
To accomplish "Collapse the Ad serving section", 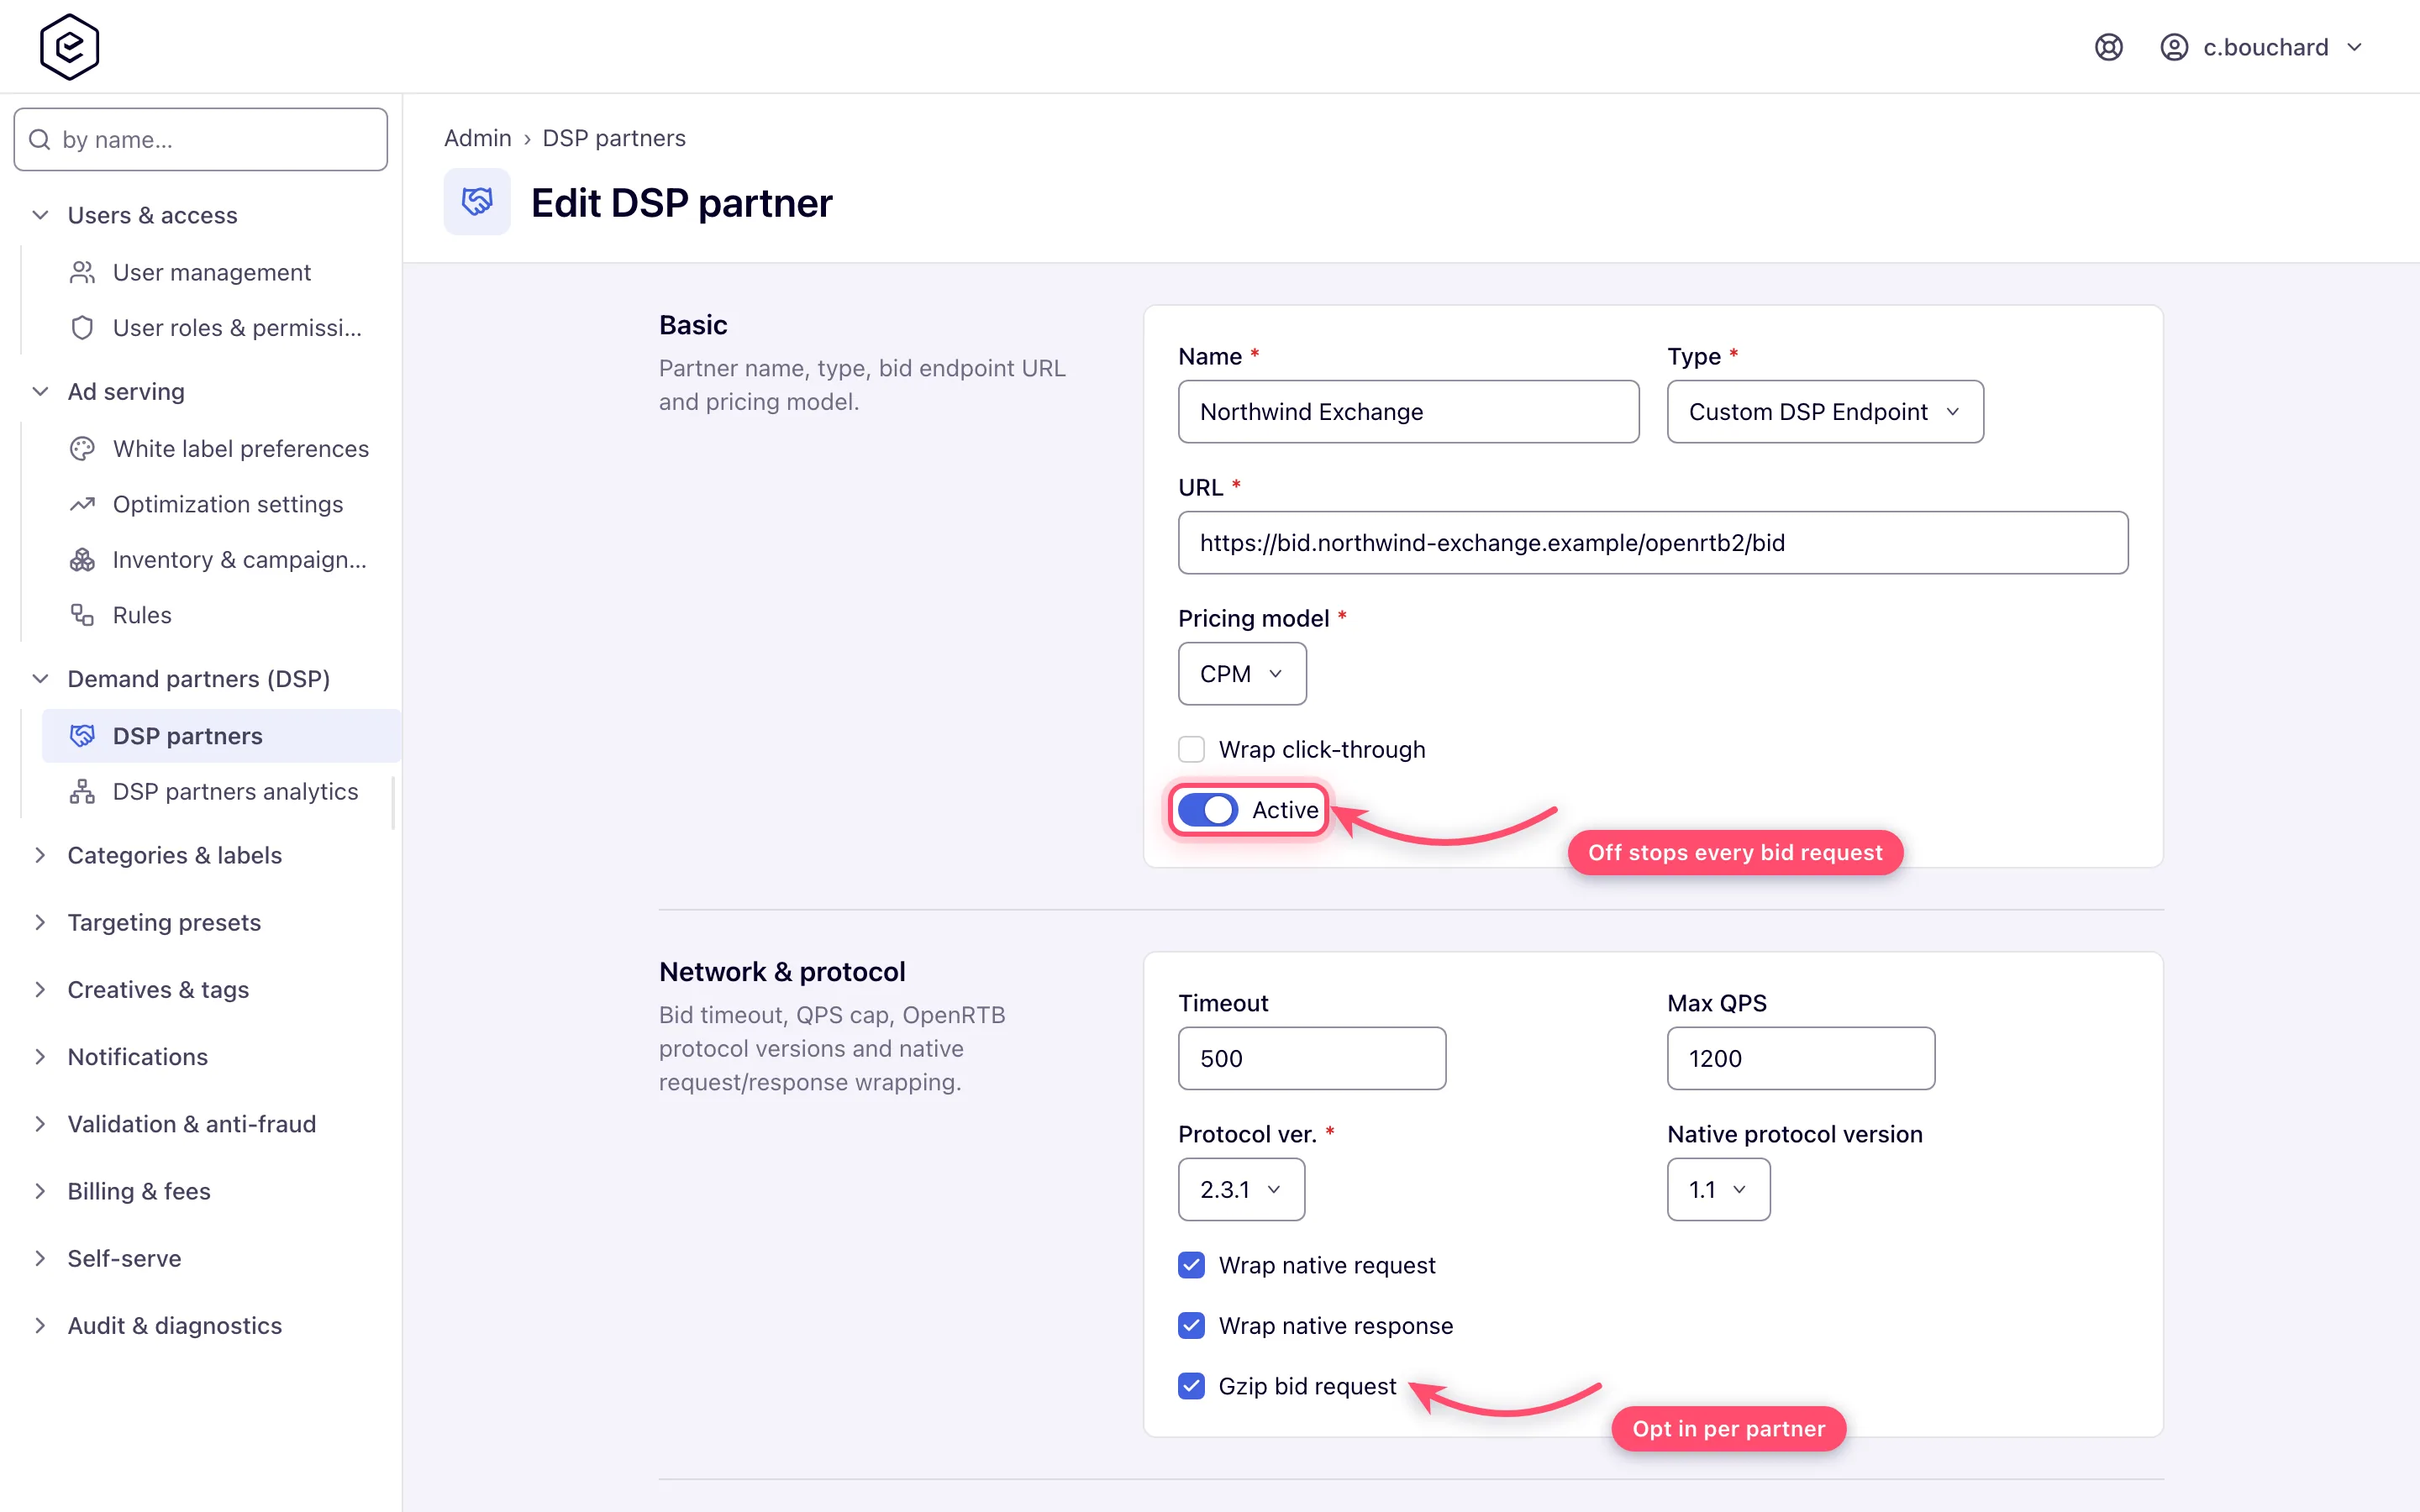I will coord(126,391).
